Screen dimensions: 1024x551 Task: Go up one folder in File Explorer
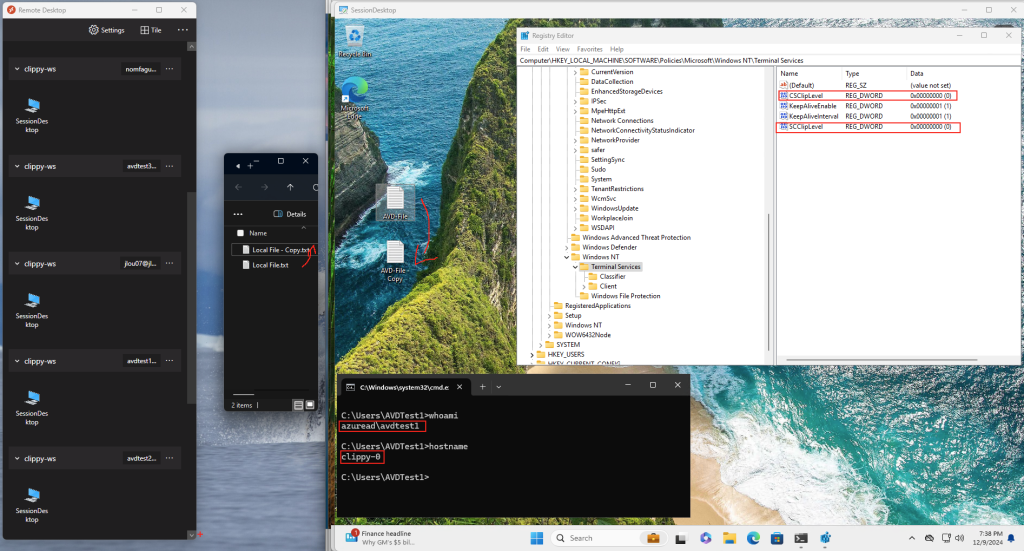[290, 187]
